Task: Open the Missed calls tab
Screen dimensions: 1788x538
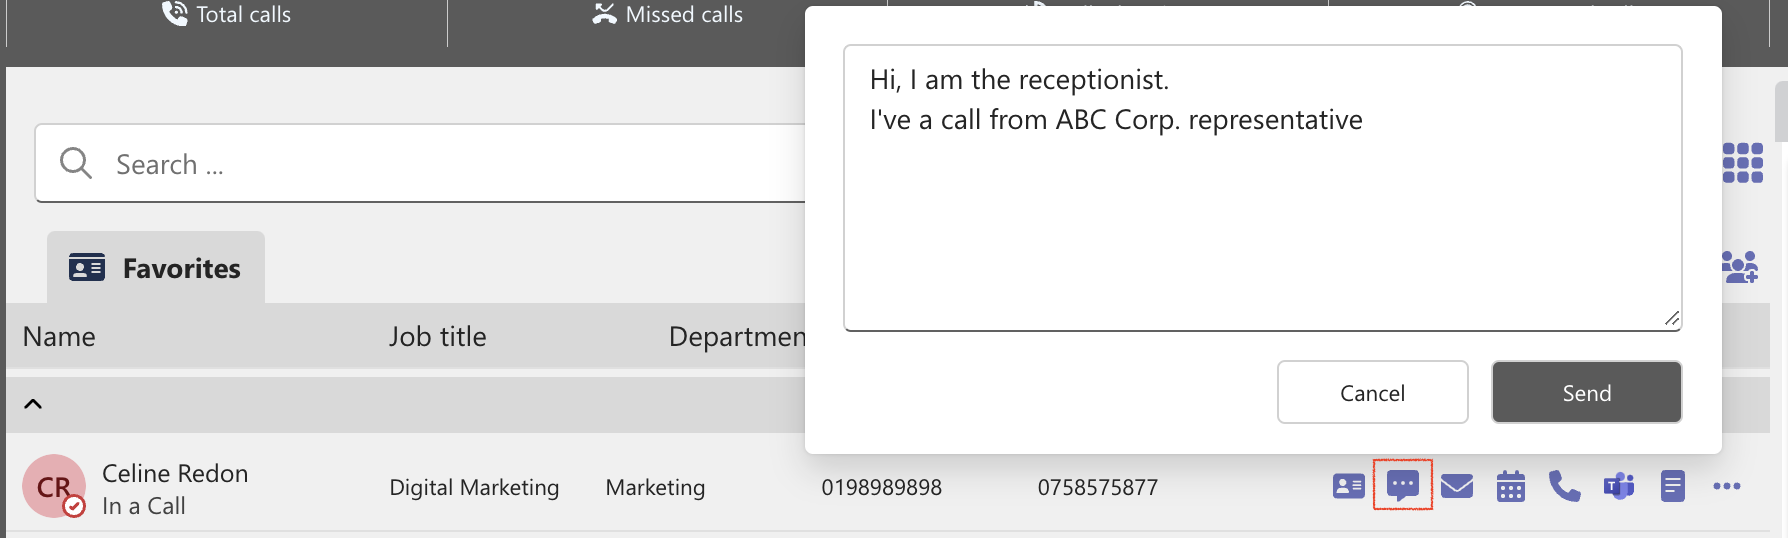Action: (668, 15)
